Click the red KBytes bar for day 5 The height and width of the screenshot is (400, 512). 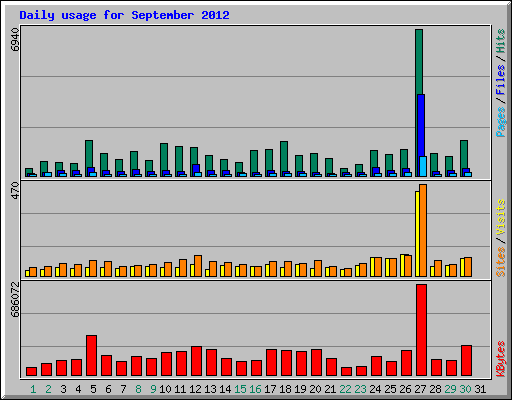tap(91, 356)
